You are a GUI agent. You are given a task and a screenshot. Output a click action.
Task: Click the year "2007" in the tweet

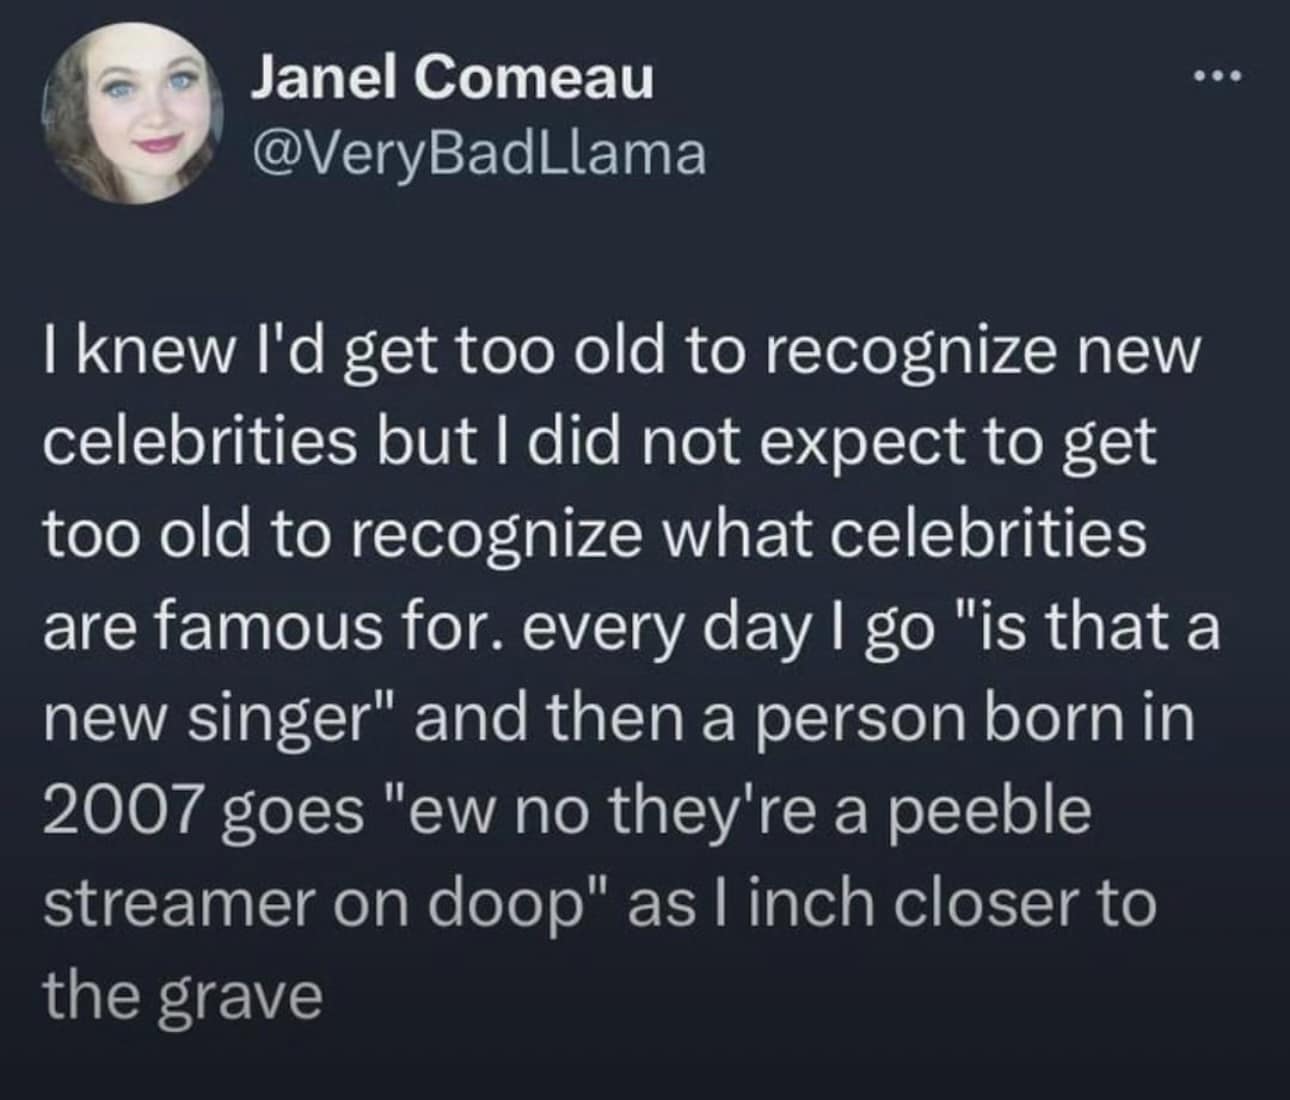click(x=118, y=810)
